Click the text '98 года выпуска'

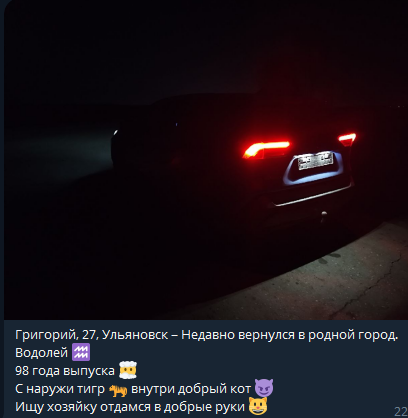pyautogui.click(x=65, y=371)
